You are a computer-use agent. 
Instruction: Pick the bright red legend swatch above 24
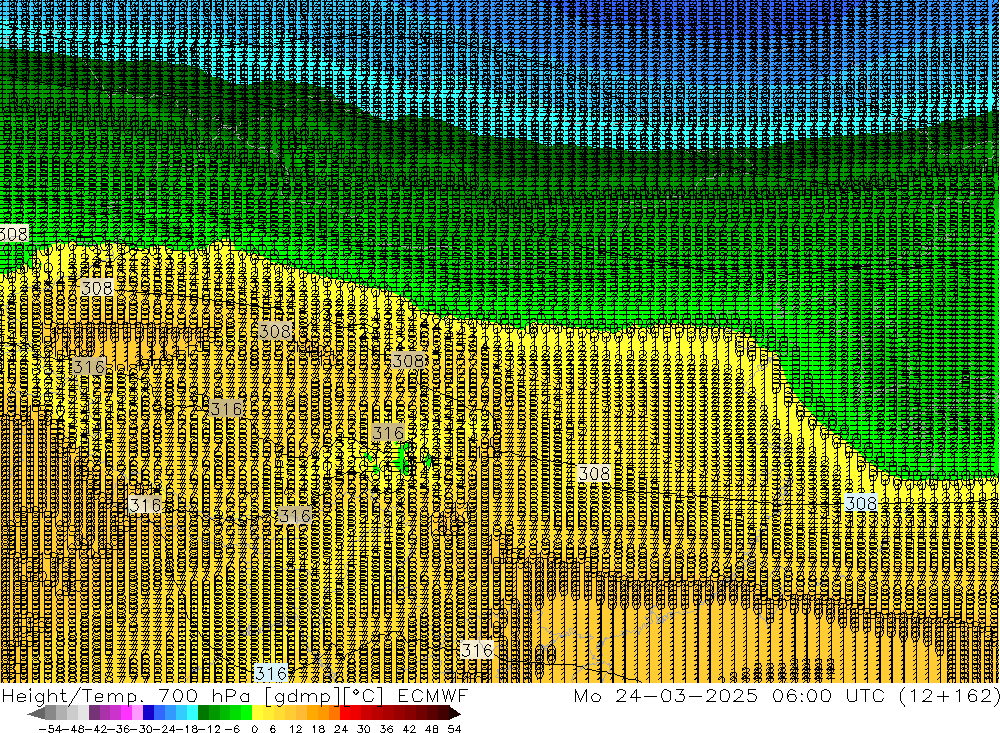tap(345, 713)
